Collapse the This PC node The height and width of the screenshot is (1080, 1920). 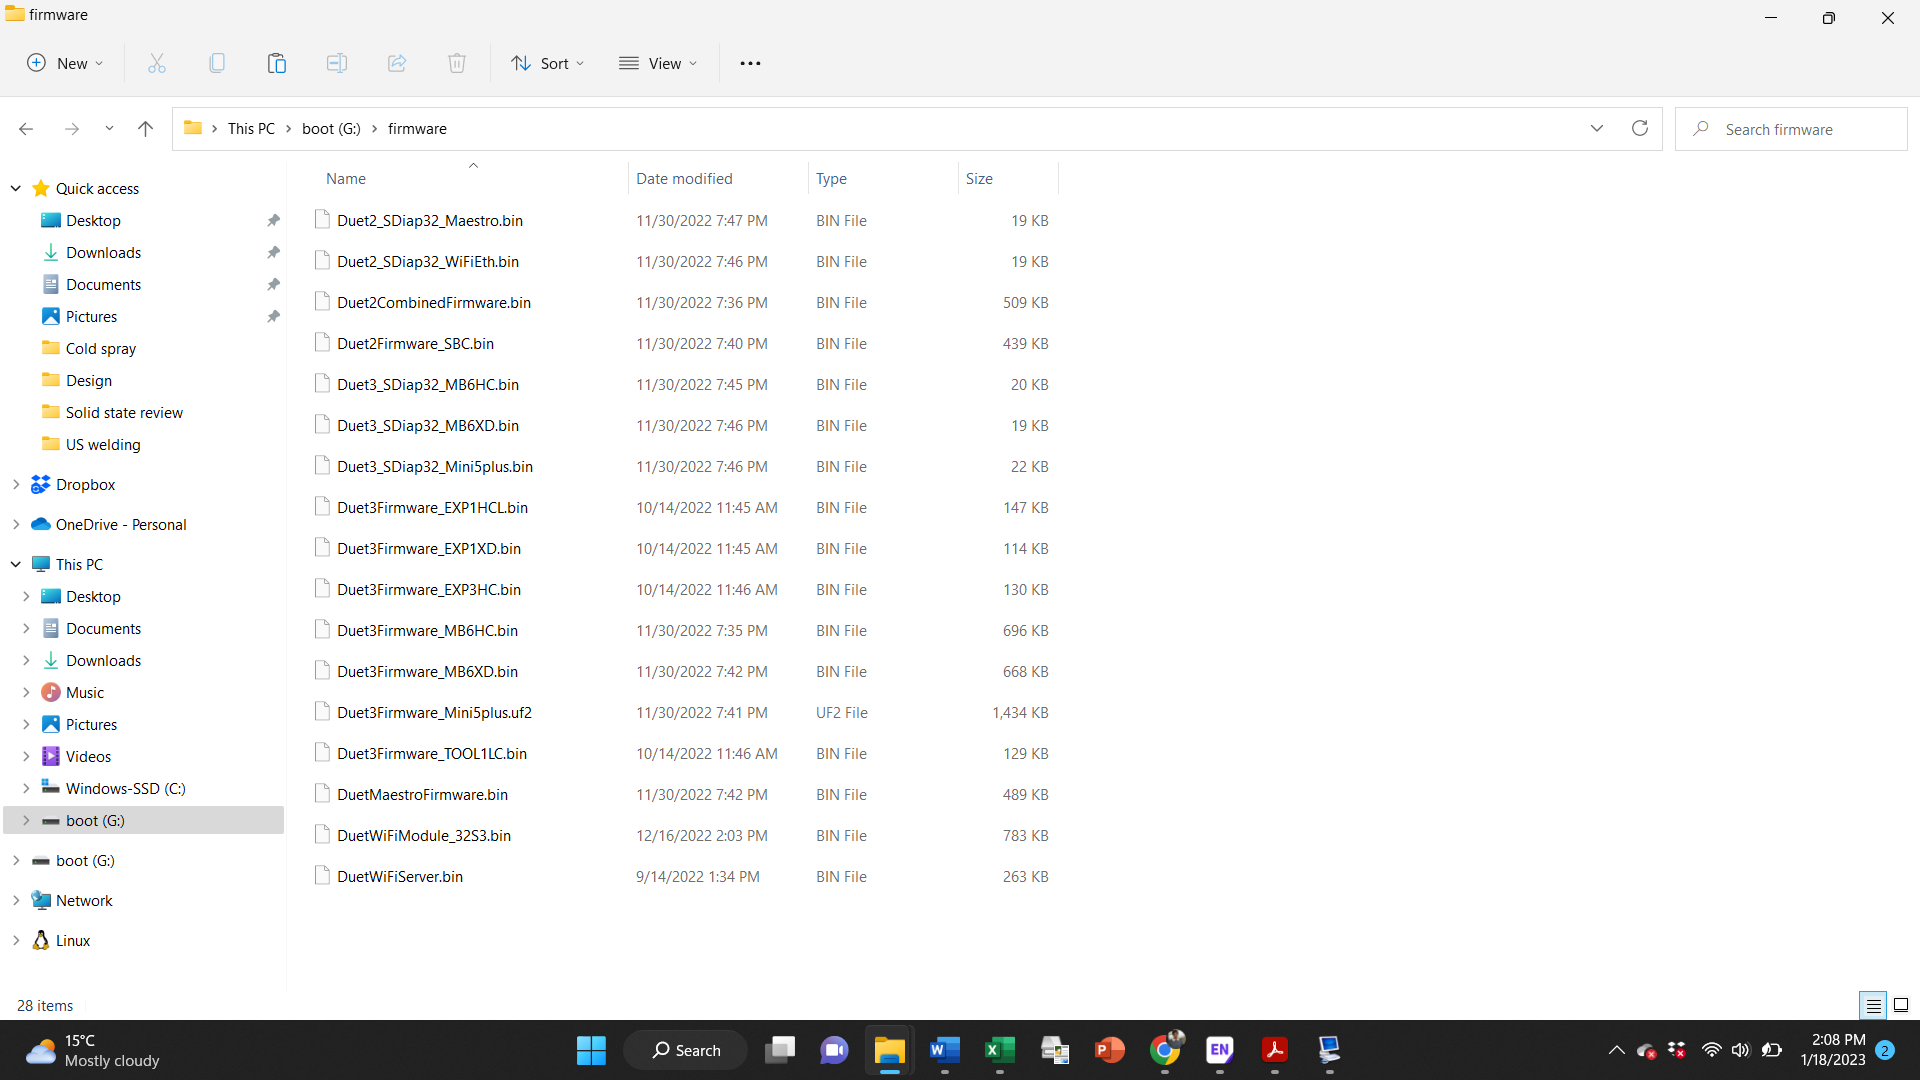[x=16, y=564]
